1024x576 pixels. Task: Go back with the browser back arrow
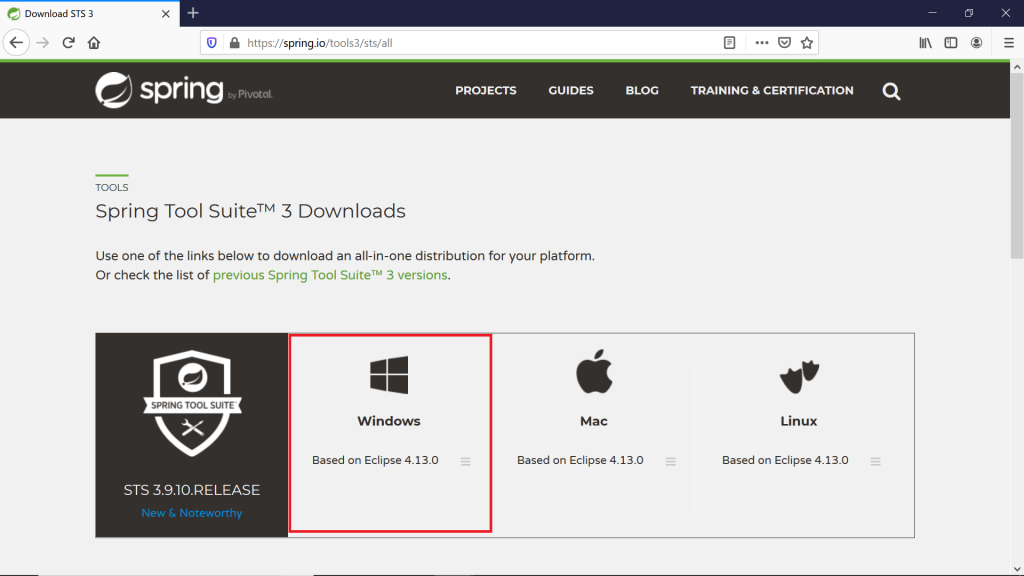click(16, 43)
